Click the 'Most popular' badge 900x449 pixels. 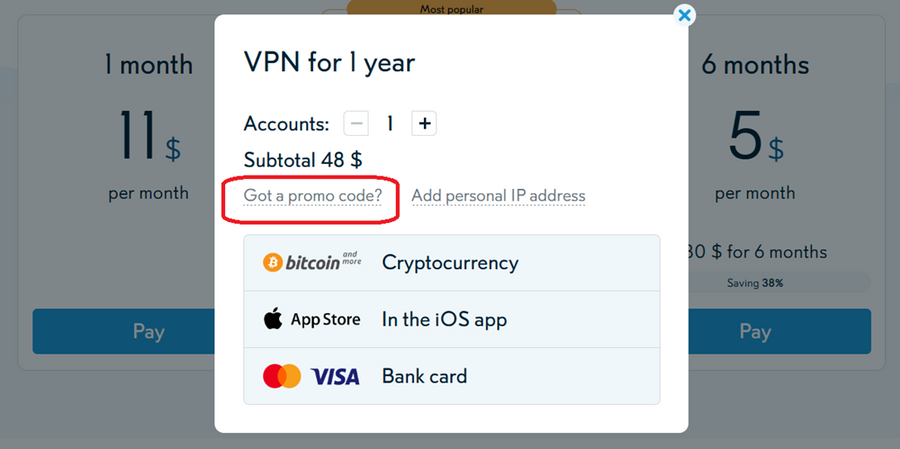451,10
